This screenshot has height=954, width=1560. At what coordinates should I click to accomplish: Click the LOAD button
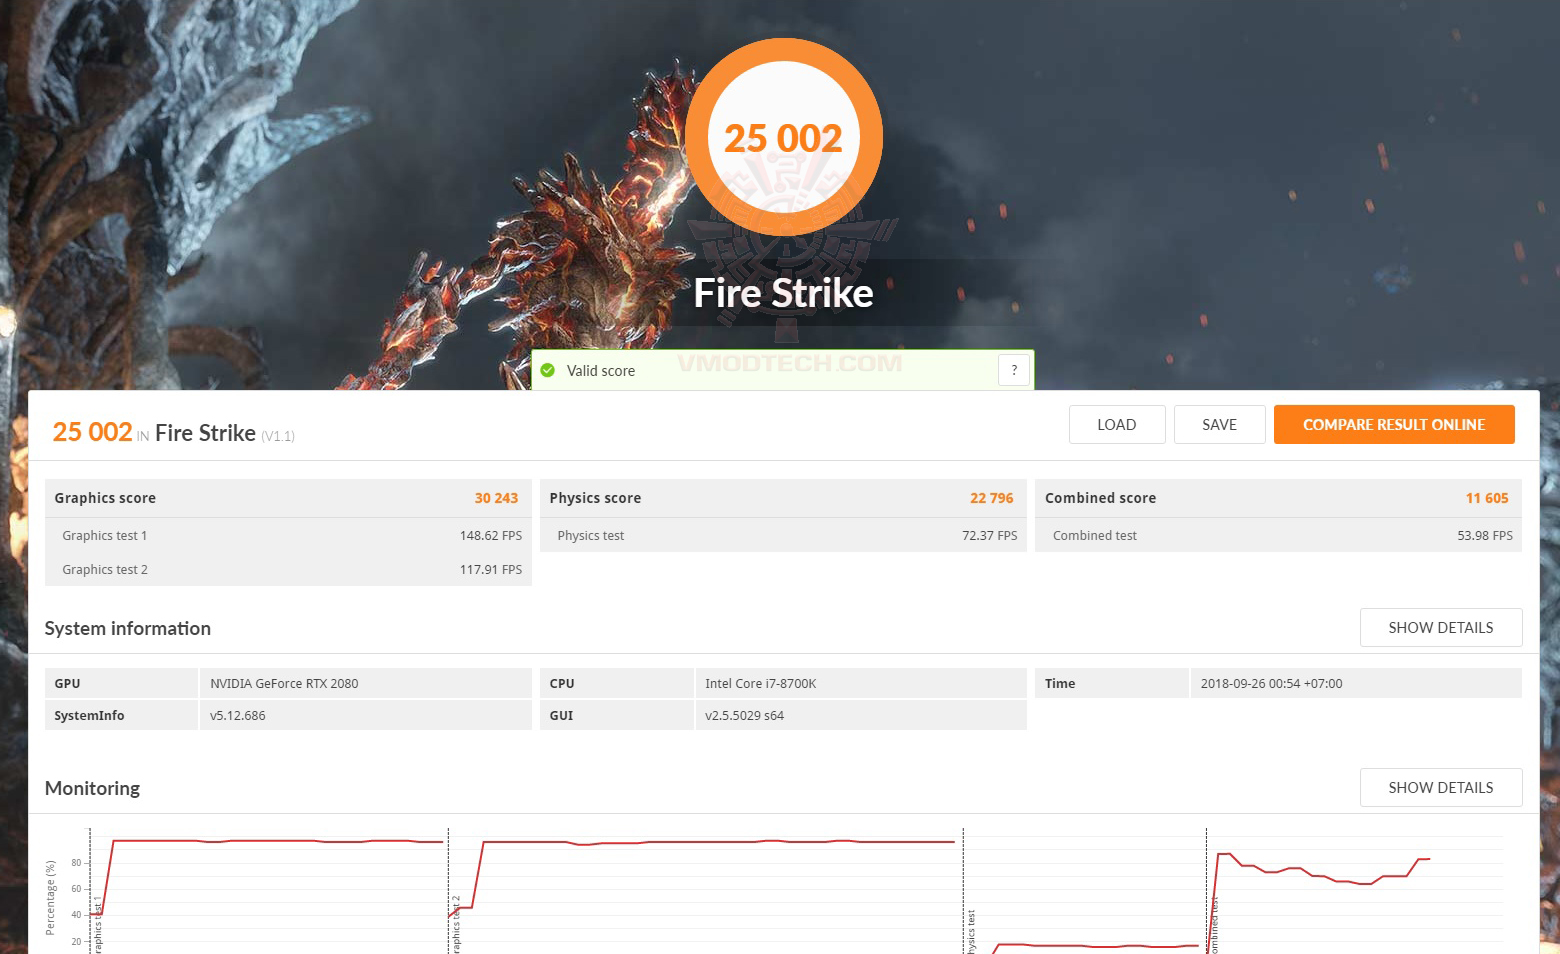(1116, 424)
